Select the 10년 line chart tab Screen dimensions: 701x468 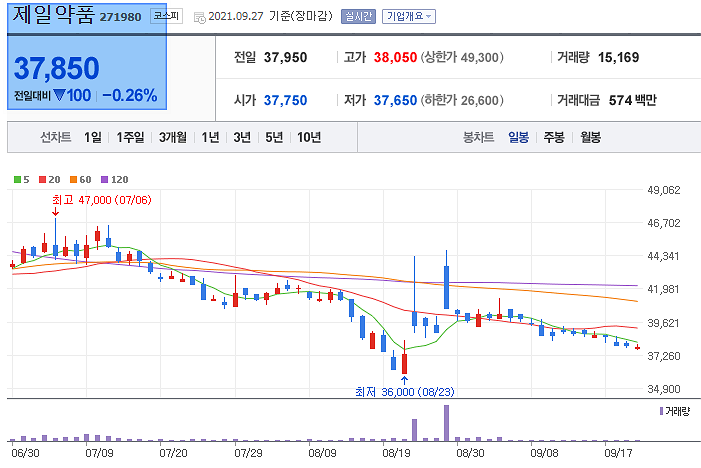coord(309,137)
